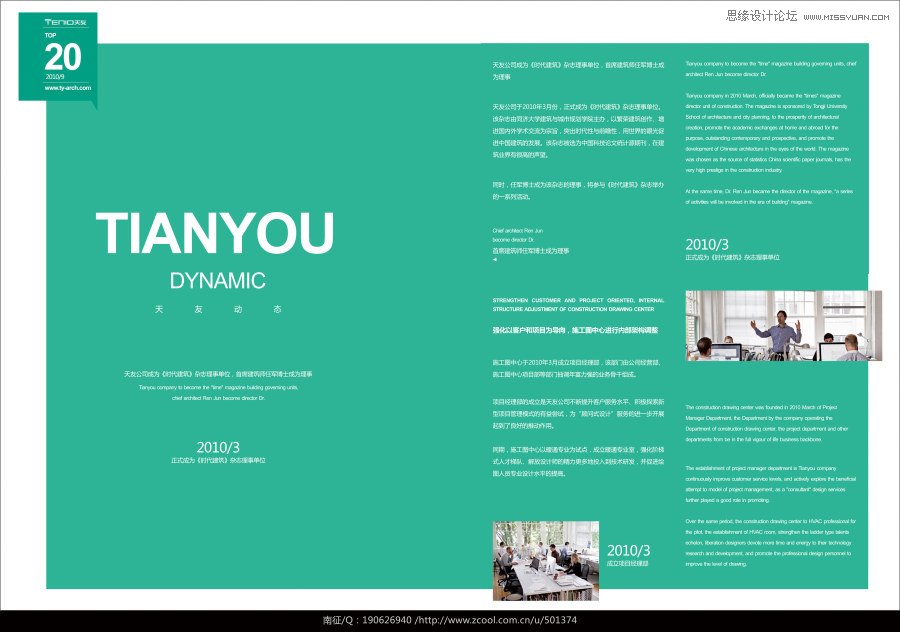
Task: Open the photo of staff at long desks
Action: pos(546,561)
